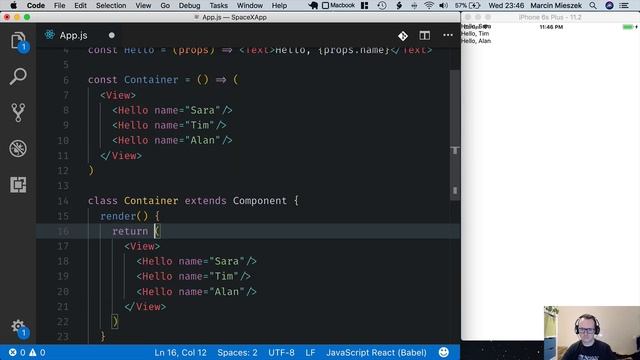Screen dimensions: 640x360
Task: Open the Source Control view
Action: [18, 112]
